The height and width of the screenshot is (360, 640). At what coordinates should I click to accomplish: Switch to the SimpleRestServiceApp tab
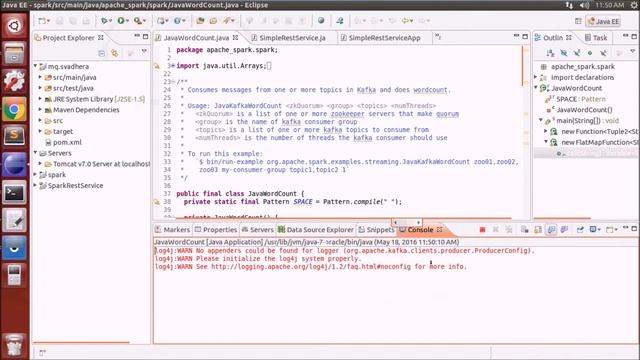tap(384, 38)
